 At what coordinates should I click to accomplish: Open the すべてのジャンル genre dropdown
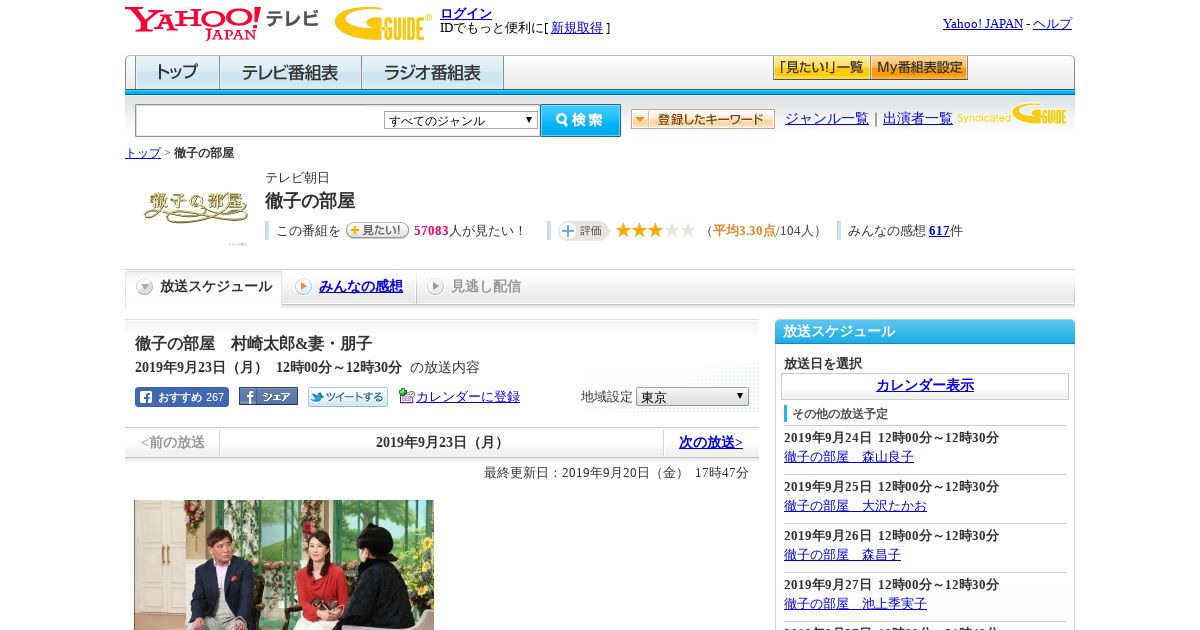pos(461,120)
